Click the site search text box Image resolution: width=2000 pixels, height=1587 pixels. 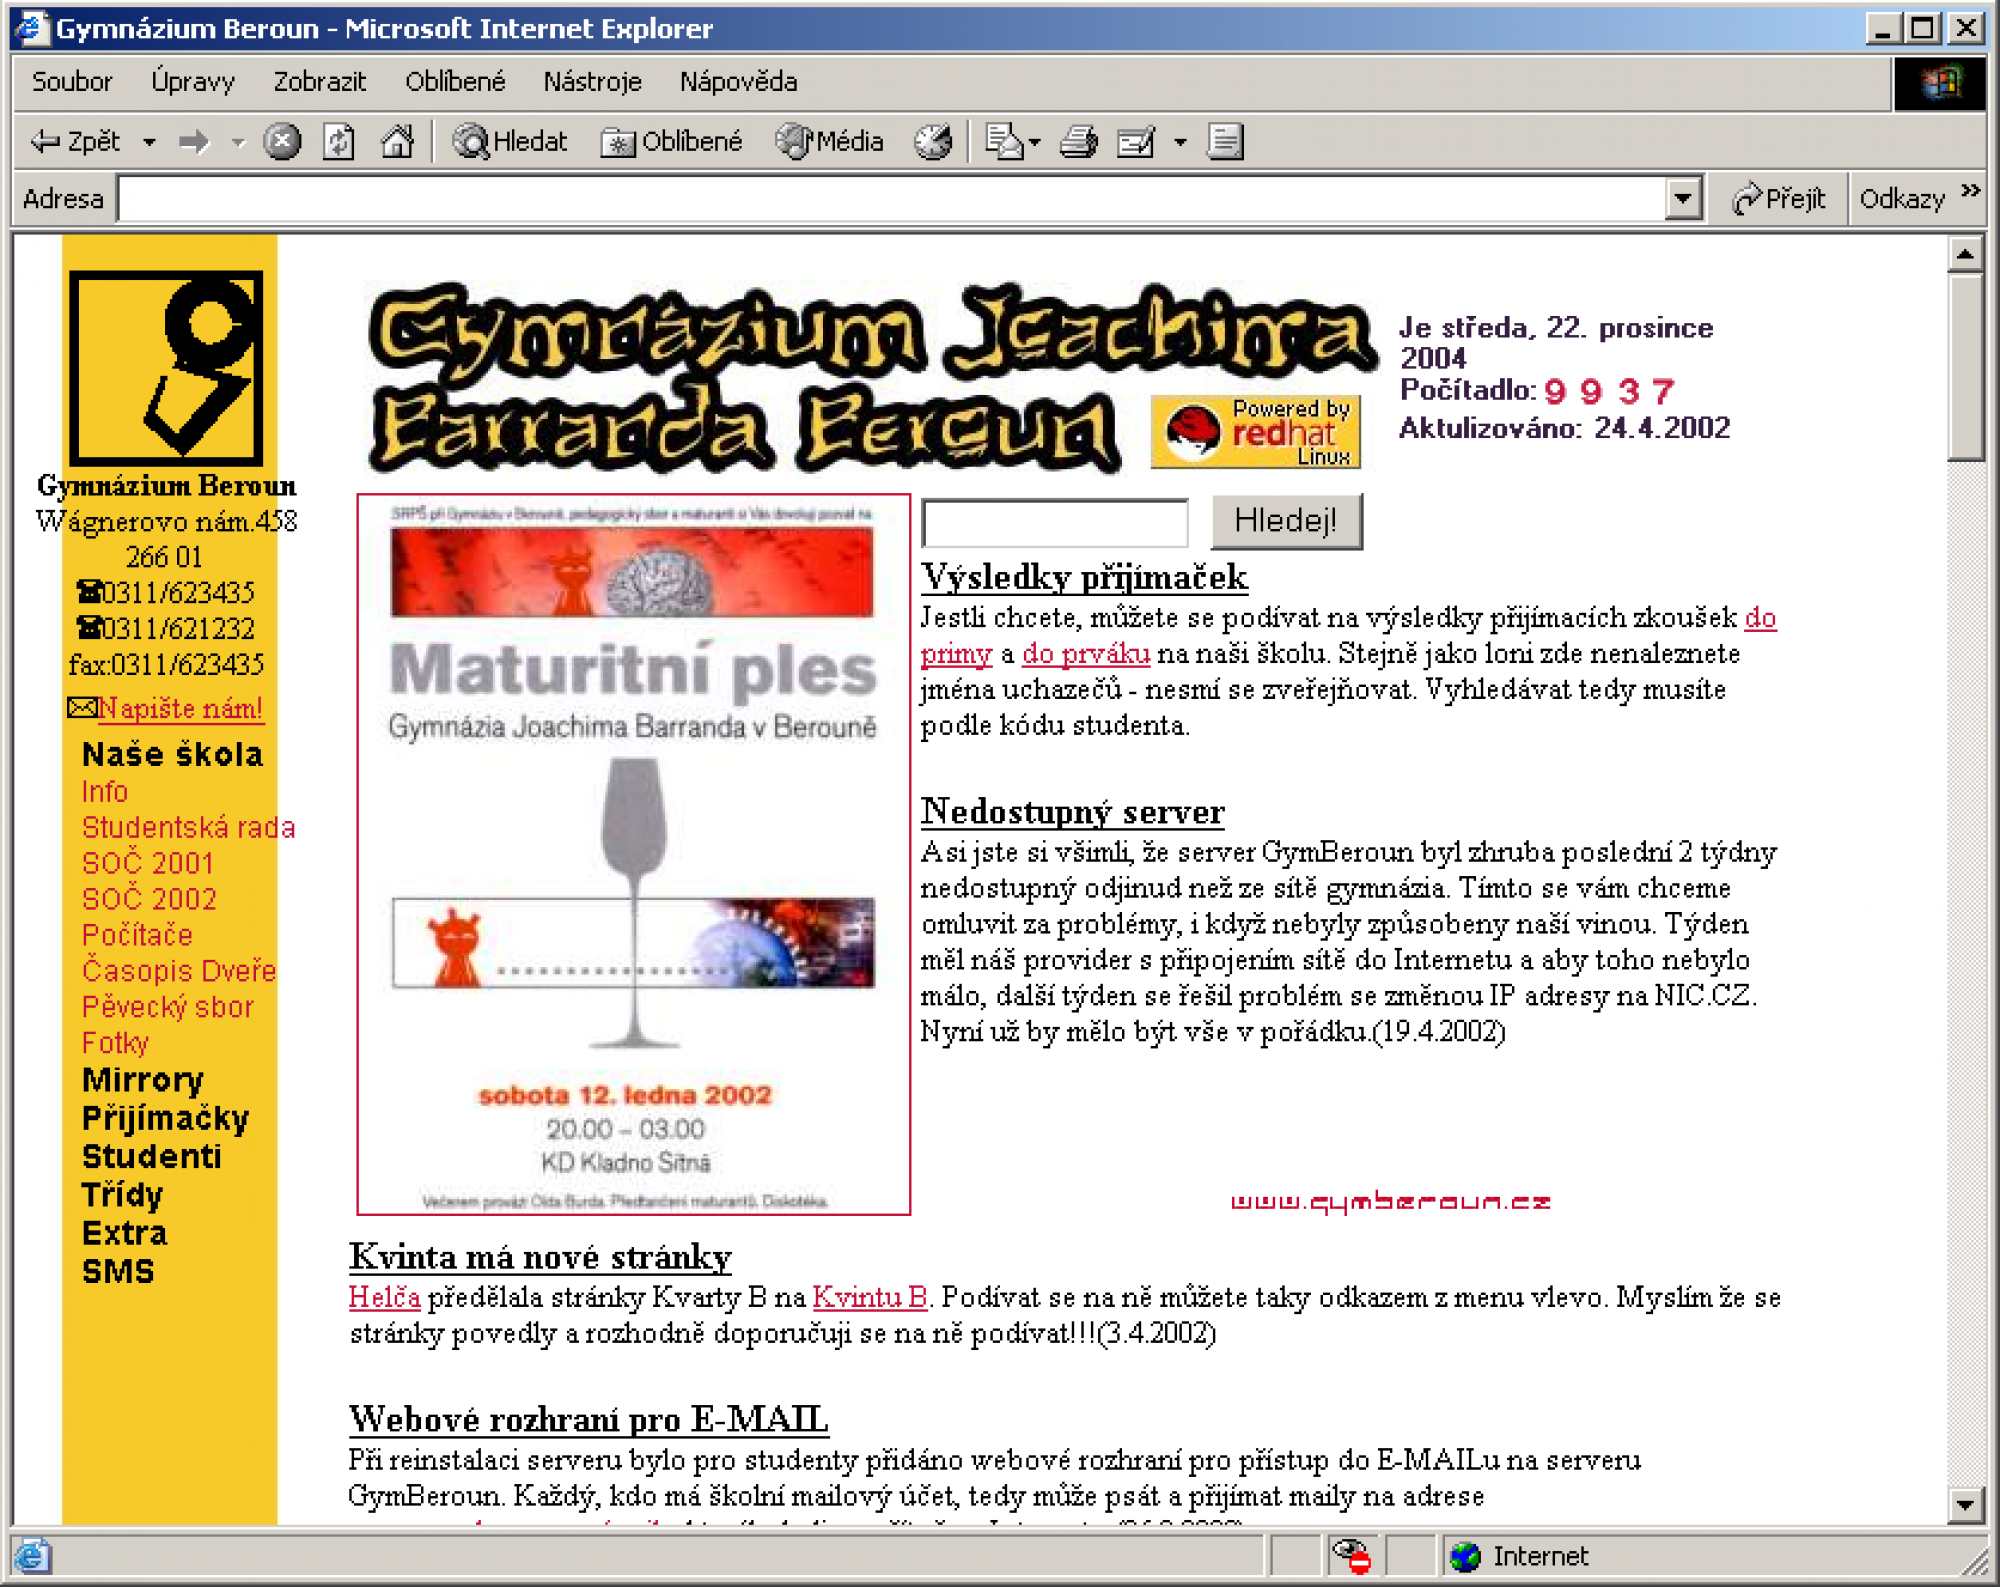point(1055,522)
